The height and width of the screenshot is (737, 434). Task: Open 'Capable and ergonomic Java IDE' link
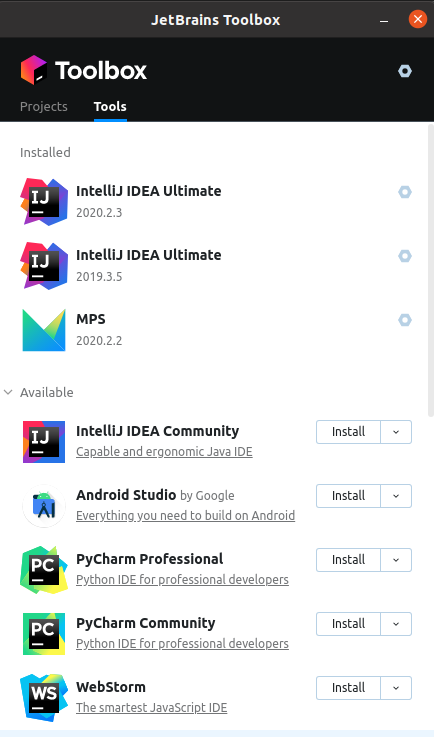pos(164,452)
